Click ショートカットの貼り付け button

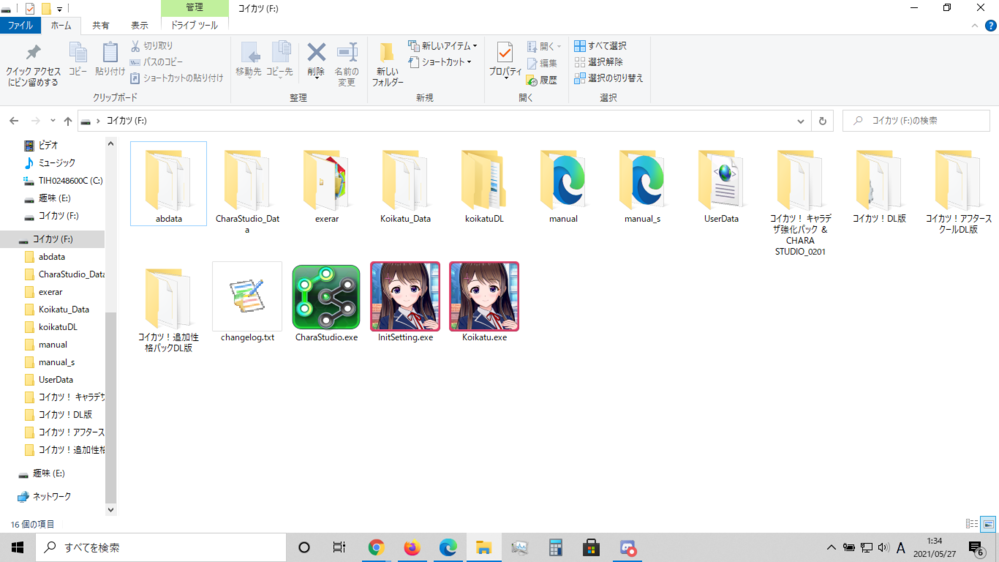(176, 78)
